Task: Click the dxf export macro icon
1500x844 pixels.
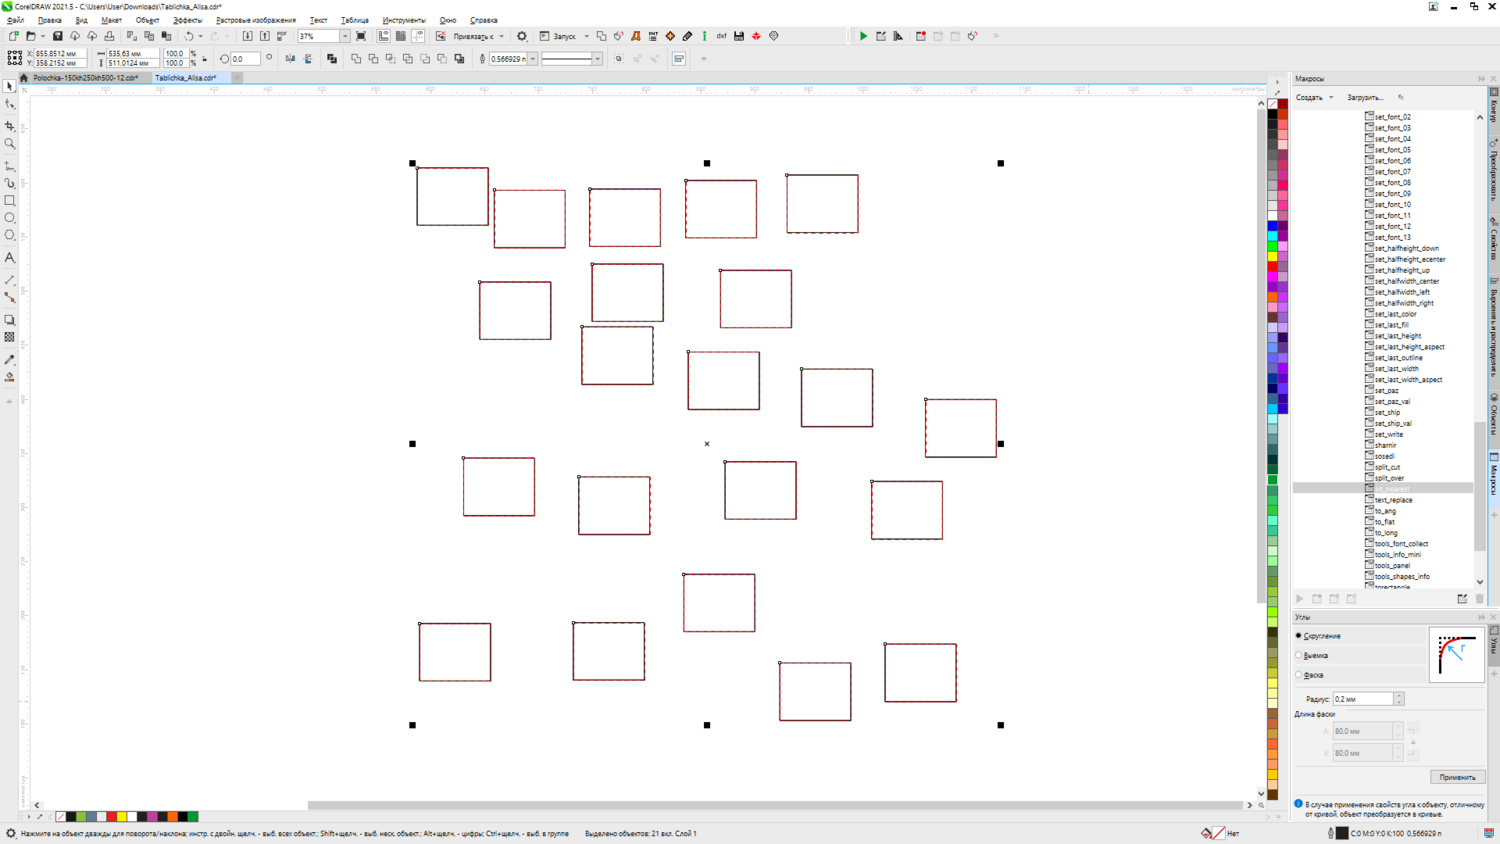Action: tap(721, 36)
